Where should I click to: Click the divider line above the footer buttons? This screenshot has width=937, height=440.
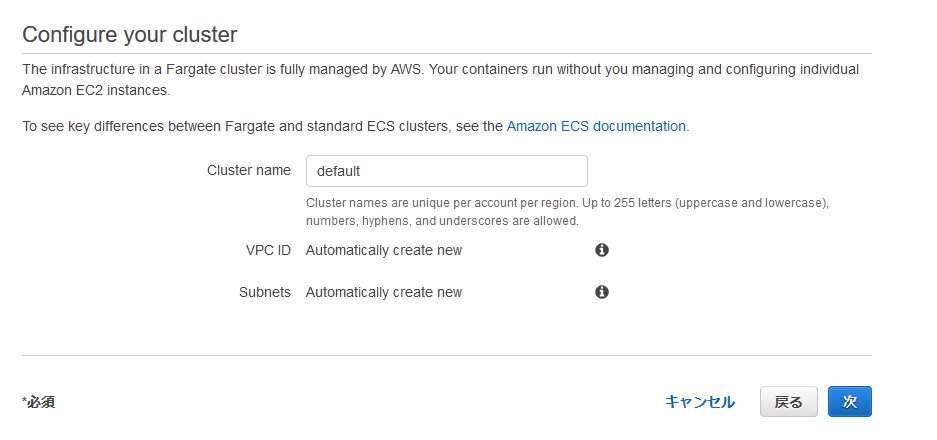coord(447,355)
